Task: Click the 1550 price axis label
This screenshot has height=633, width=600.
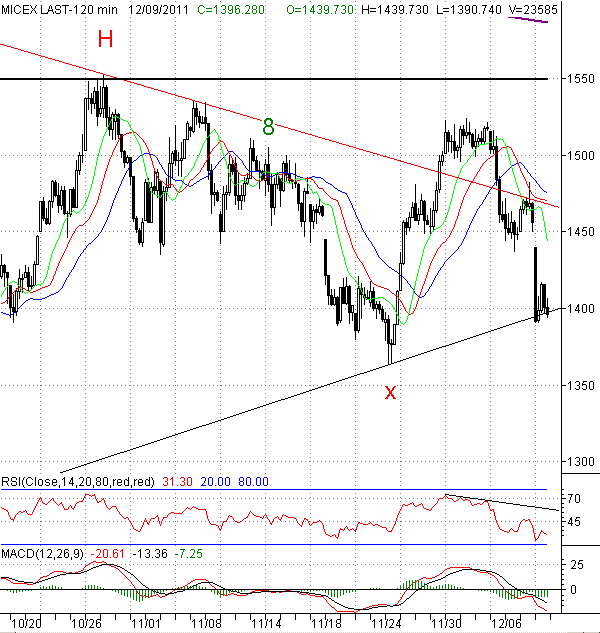Action: (581, 79)
